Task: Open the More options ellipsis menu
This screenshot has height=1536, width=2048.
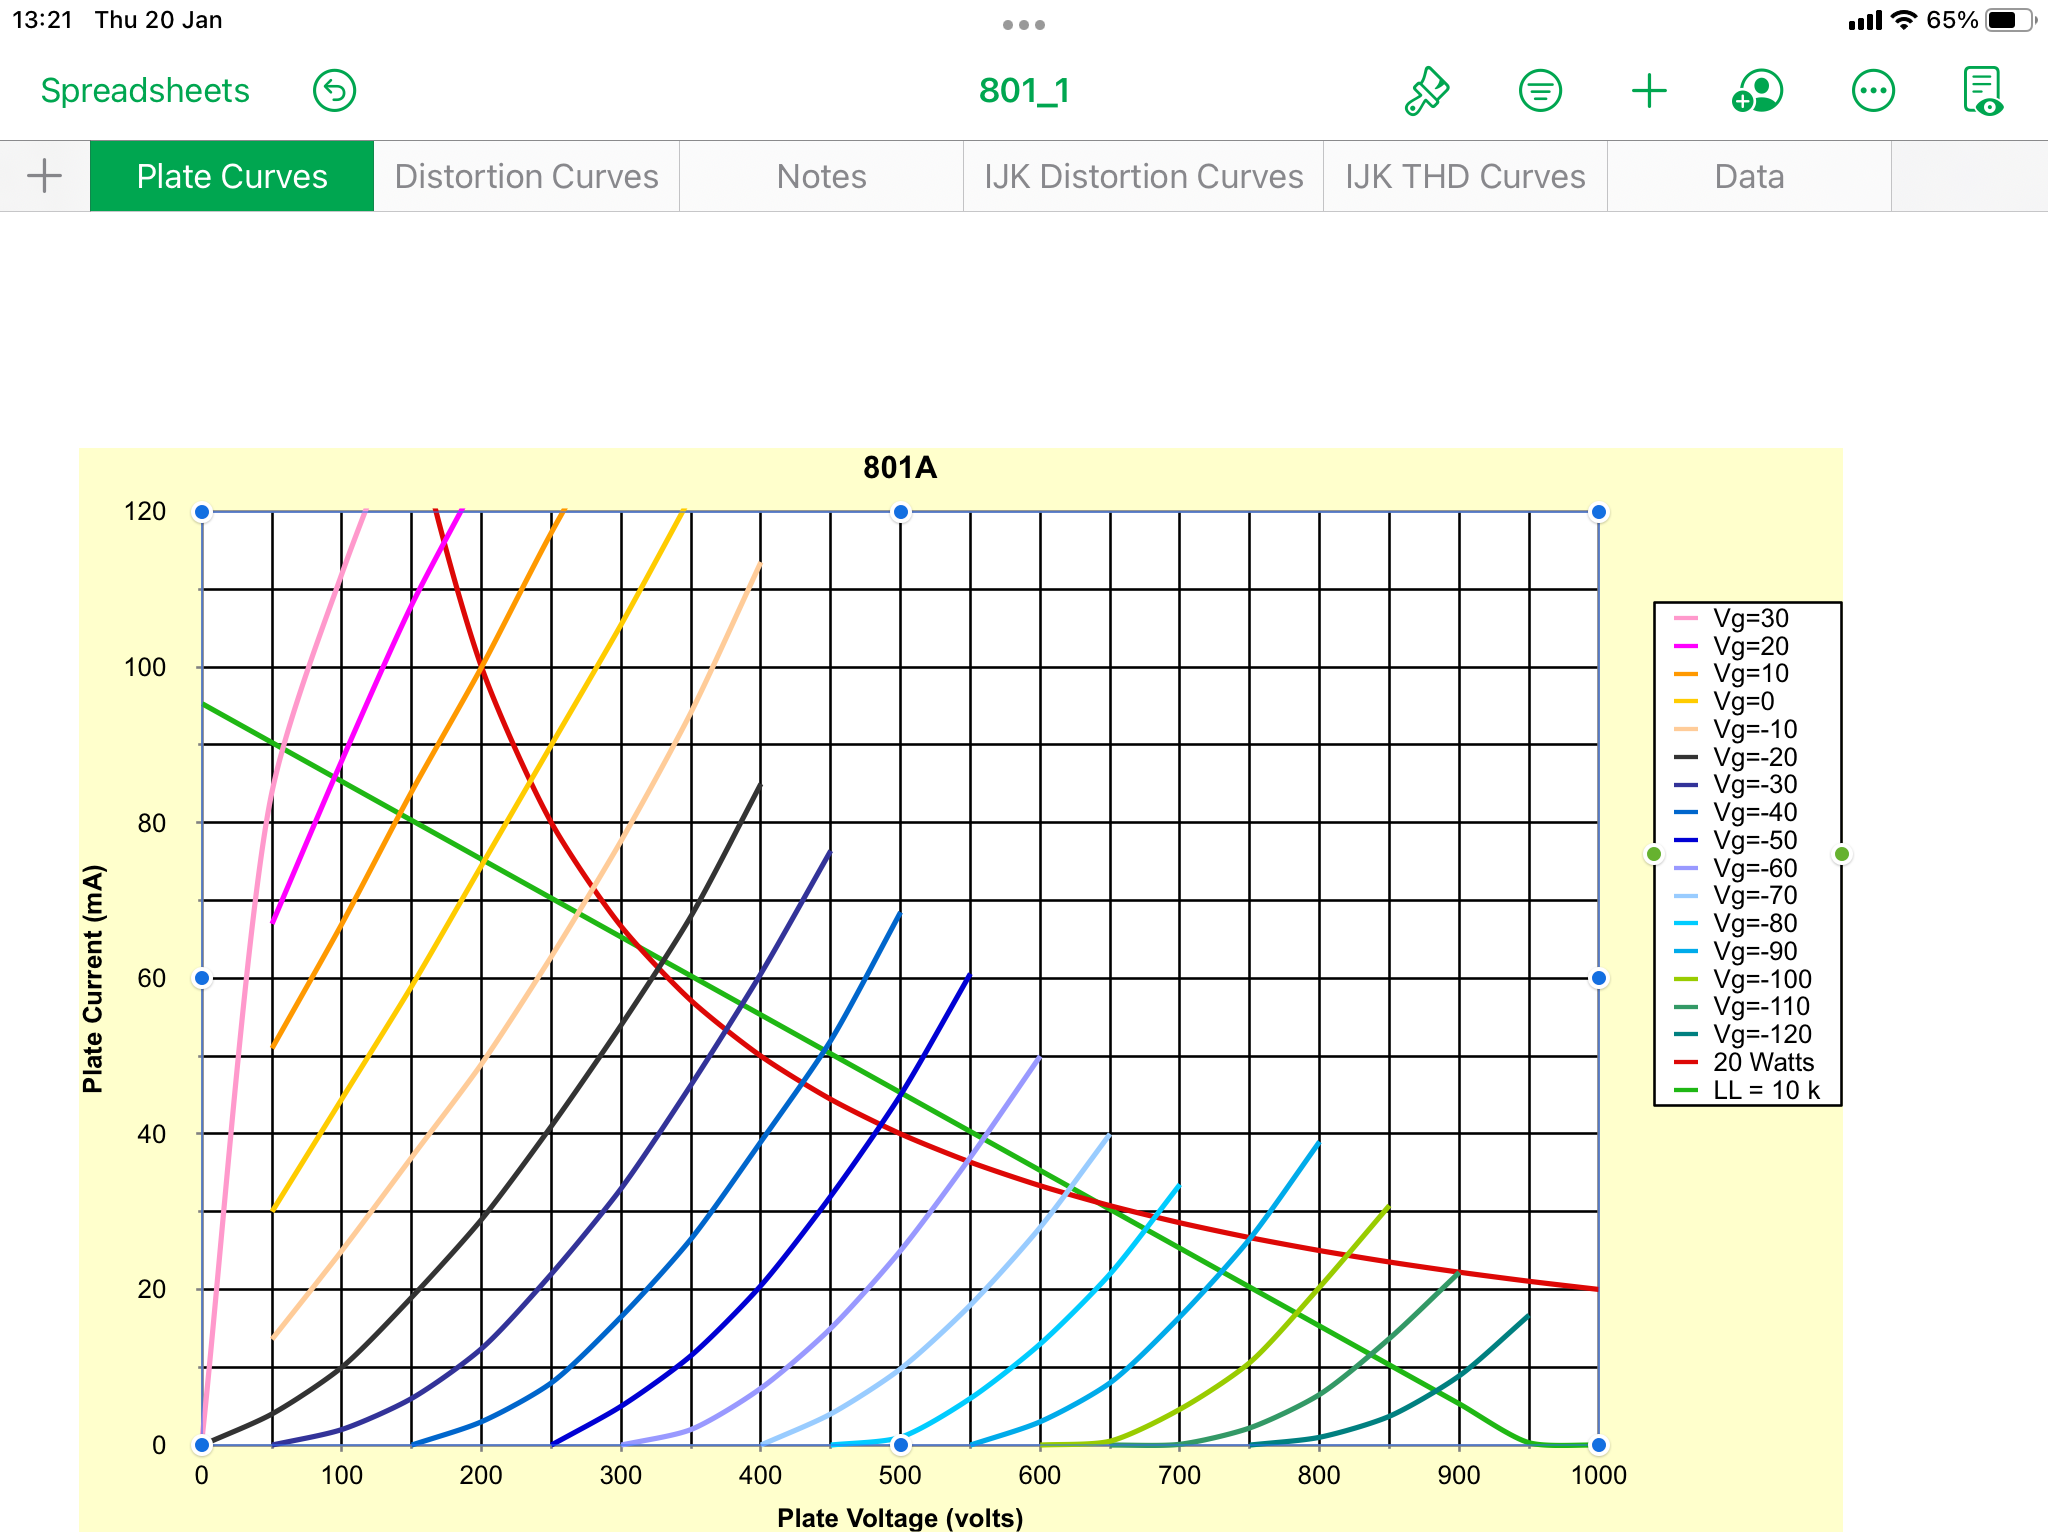Action: [1873, 91]
